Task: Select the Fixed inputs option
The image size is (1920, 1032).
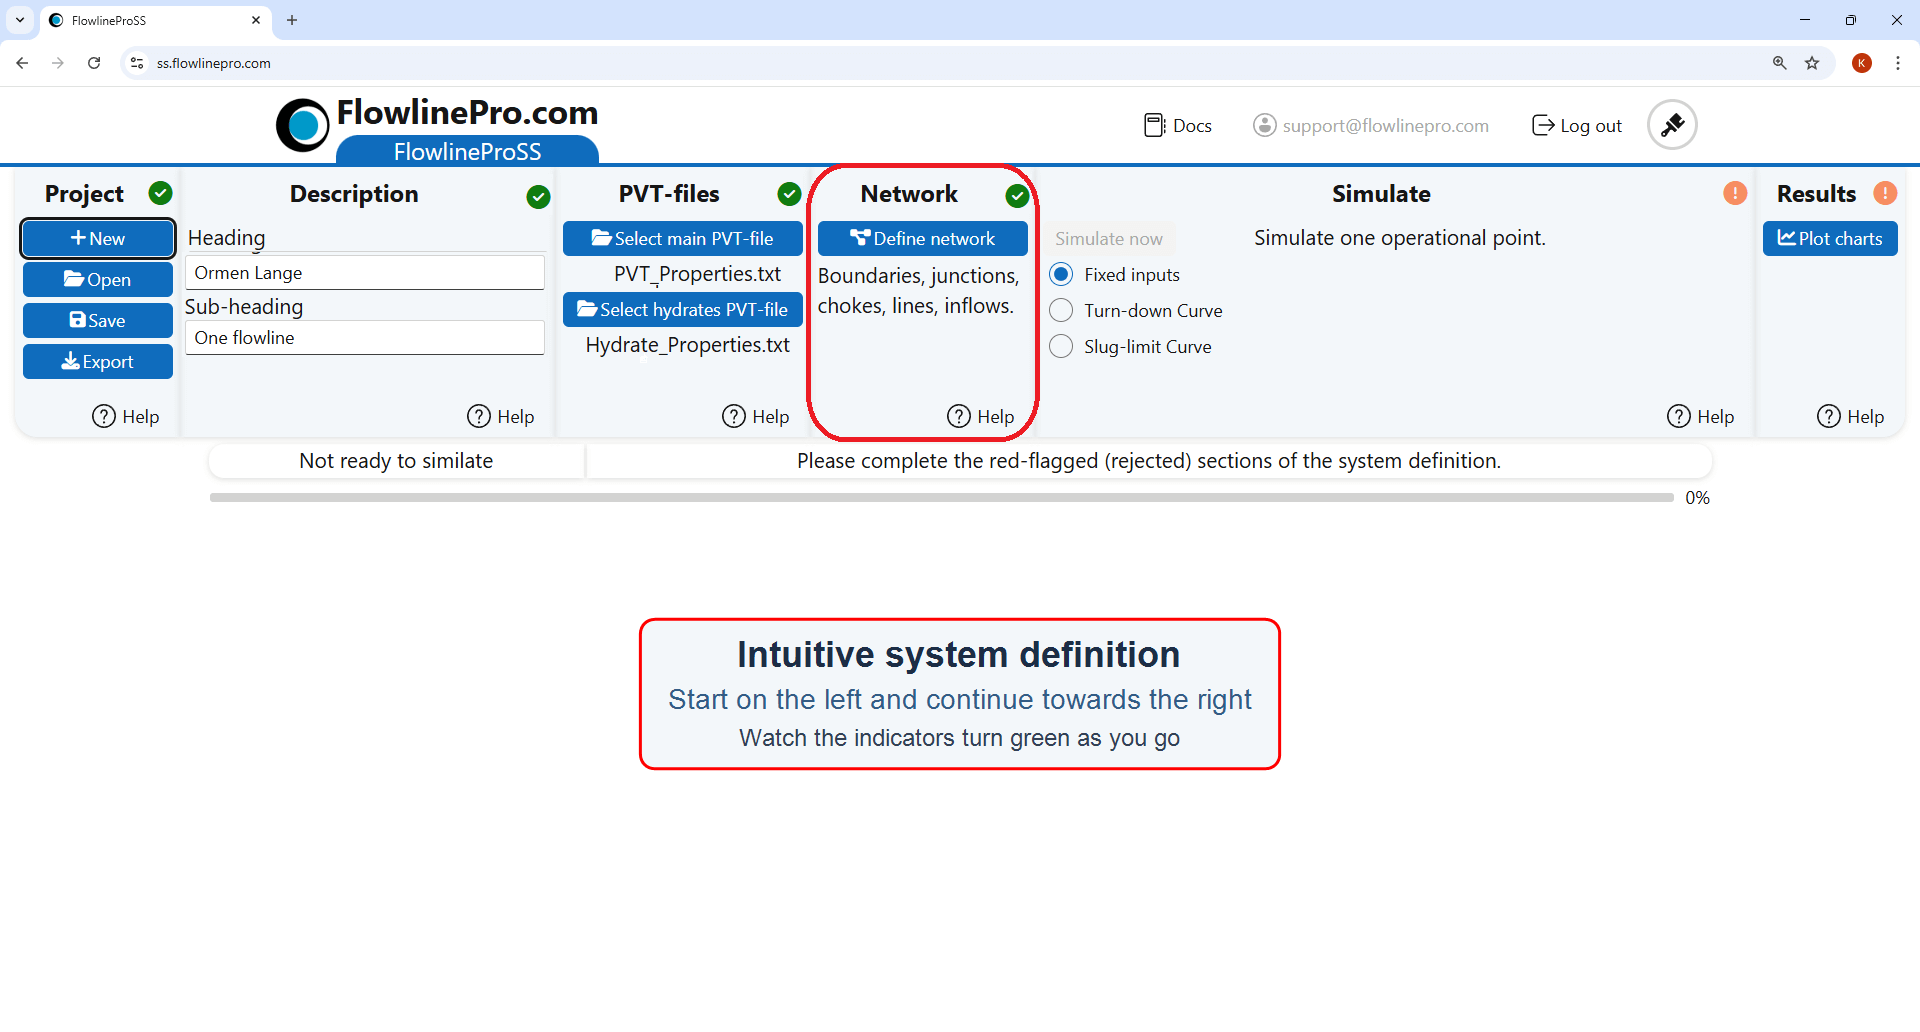Action: point(1062,274)
